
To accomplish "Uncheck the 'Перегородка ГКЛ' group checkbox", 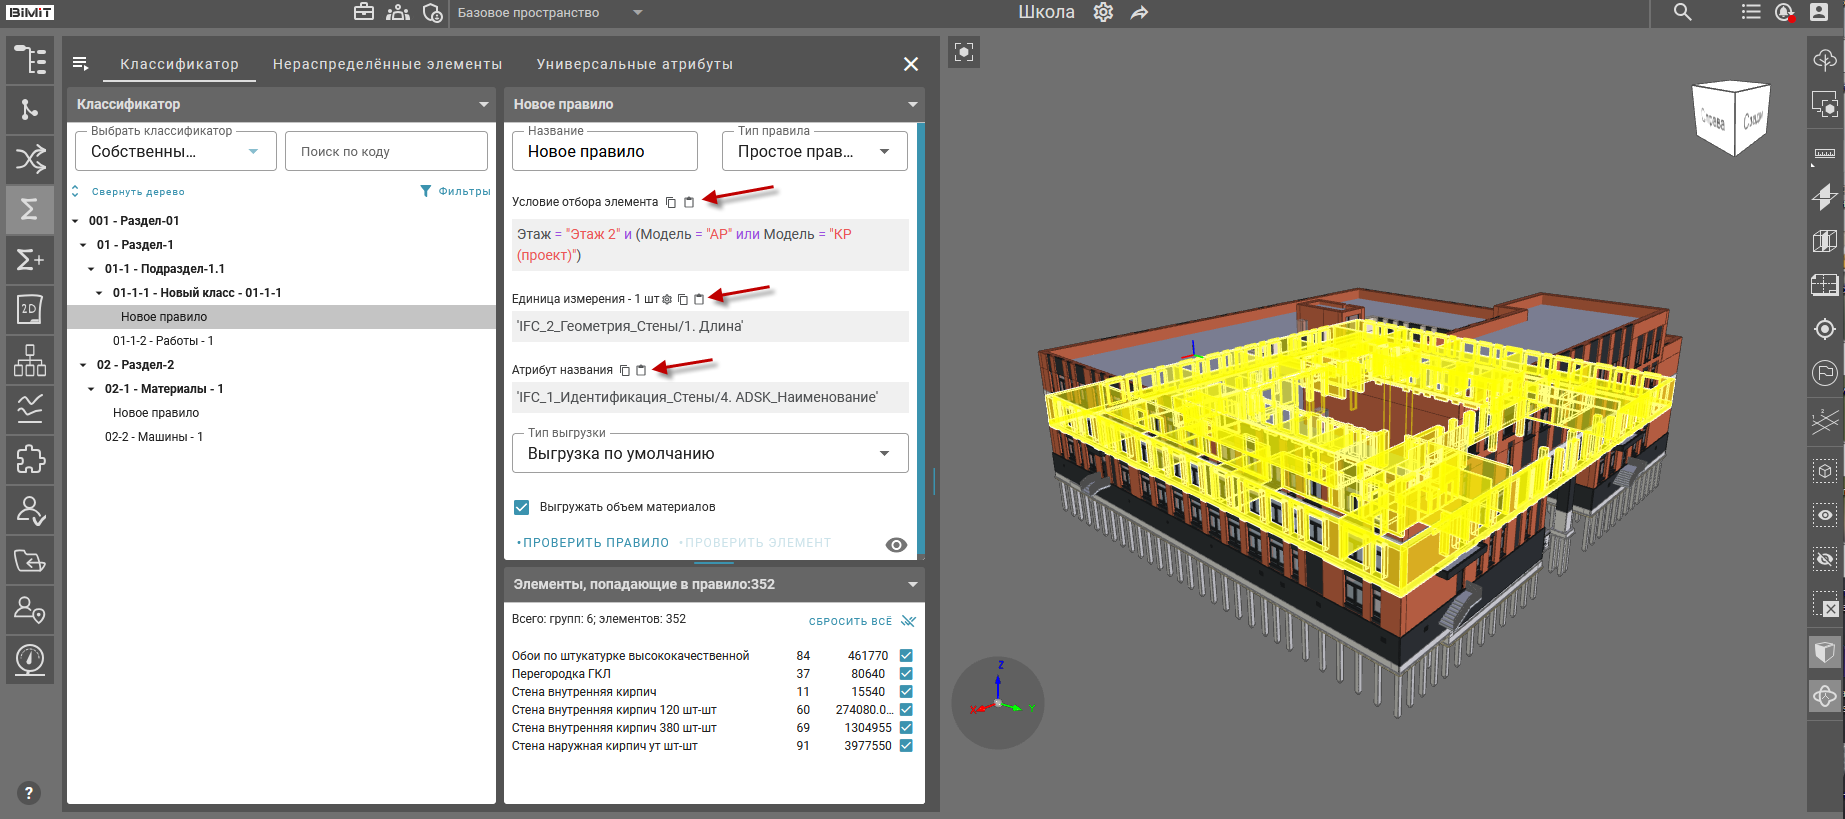I will click(x=906, y=674).
